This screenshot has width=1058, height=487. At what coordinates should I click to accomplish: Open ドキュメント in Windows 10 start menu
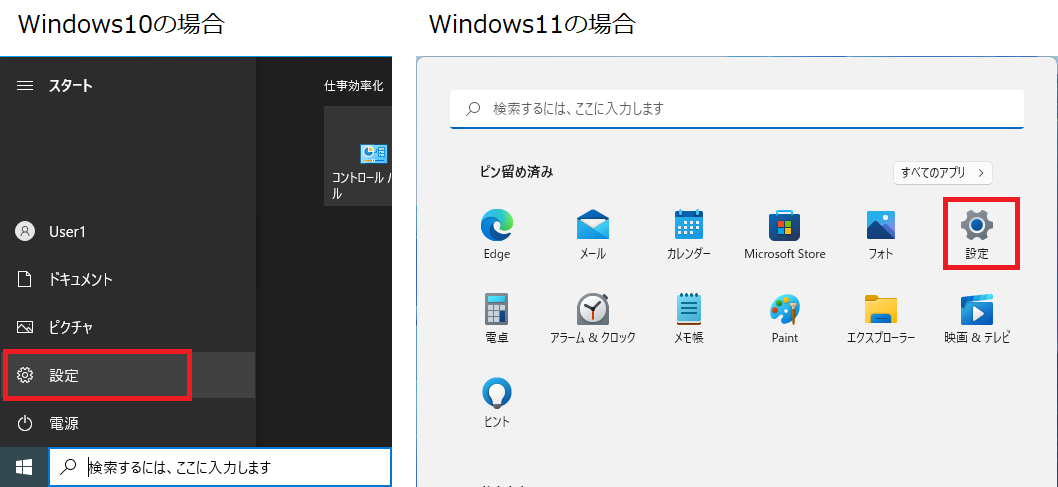click(x=128, y=279)
